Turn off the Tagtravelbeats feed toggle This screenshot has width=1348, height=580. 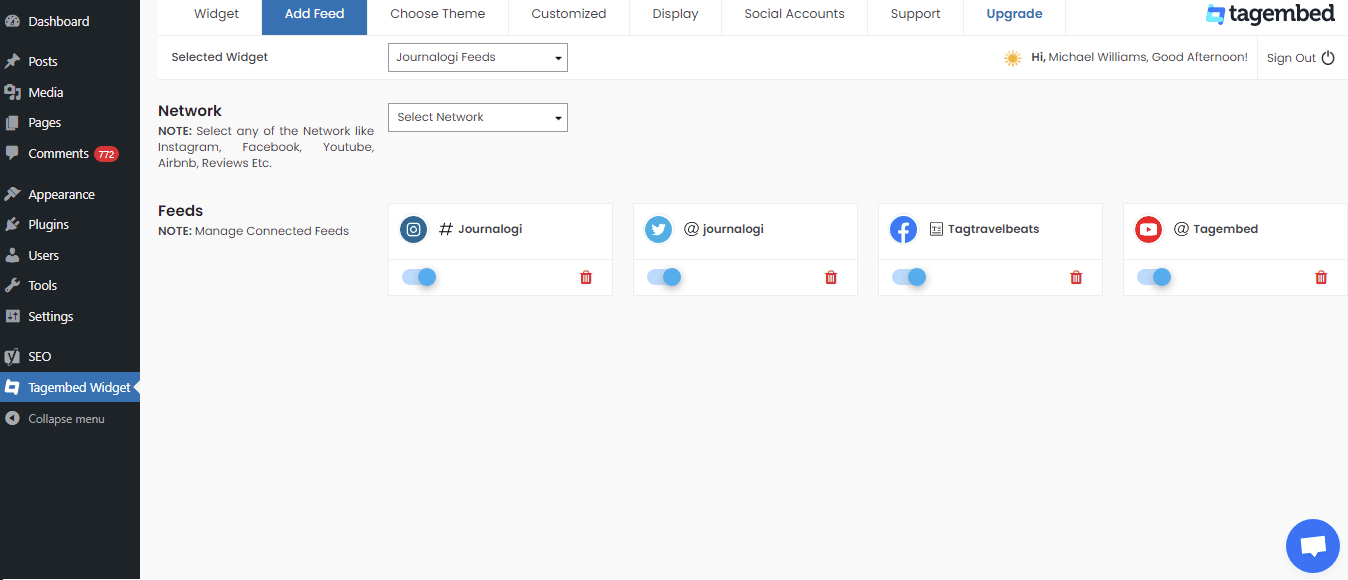point(909,277)
